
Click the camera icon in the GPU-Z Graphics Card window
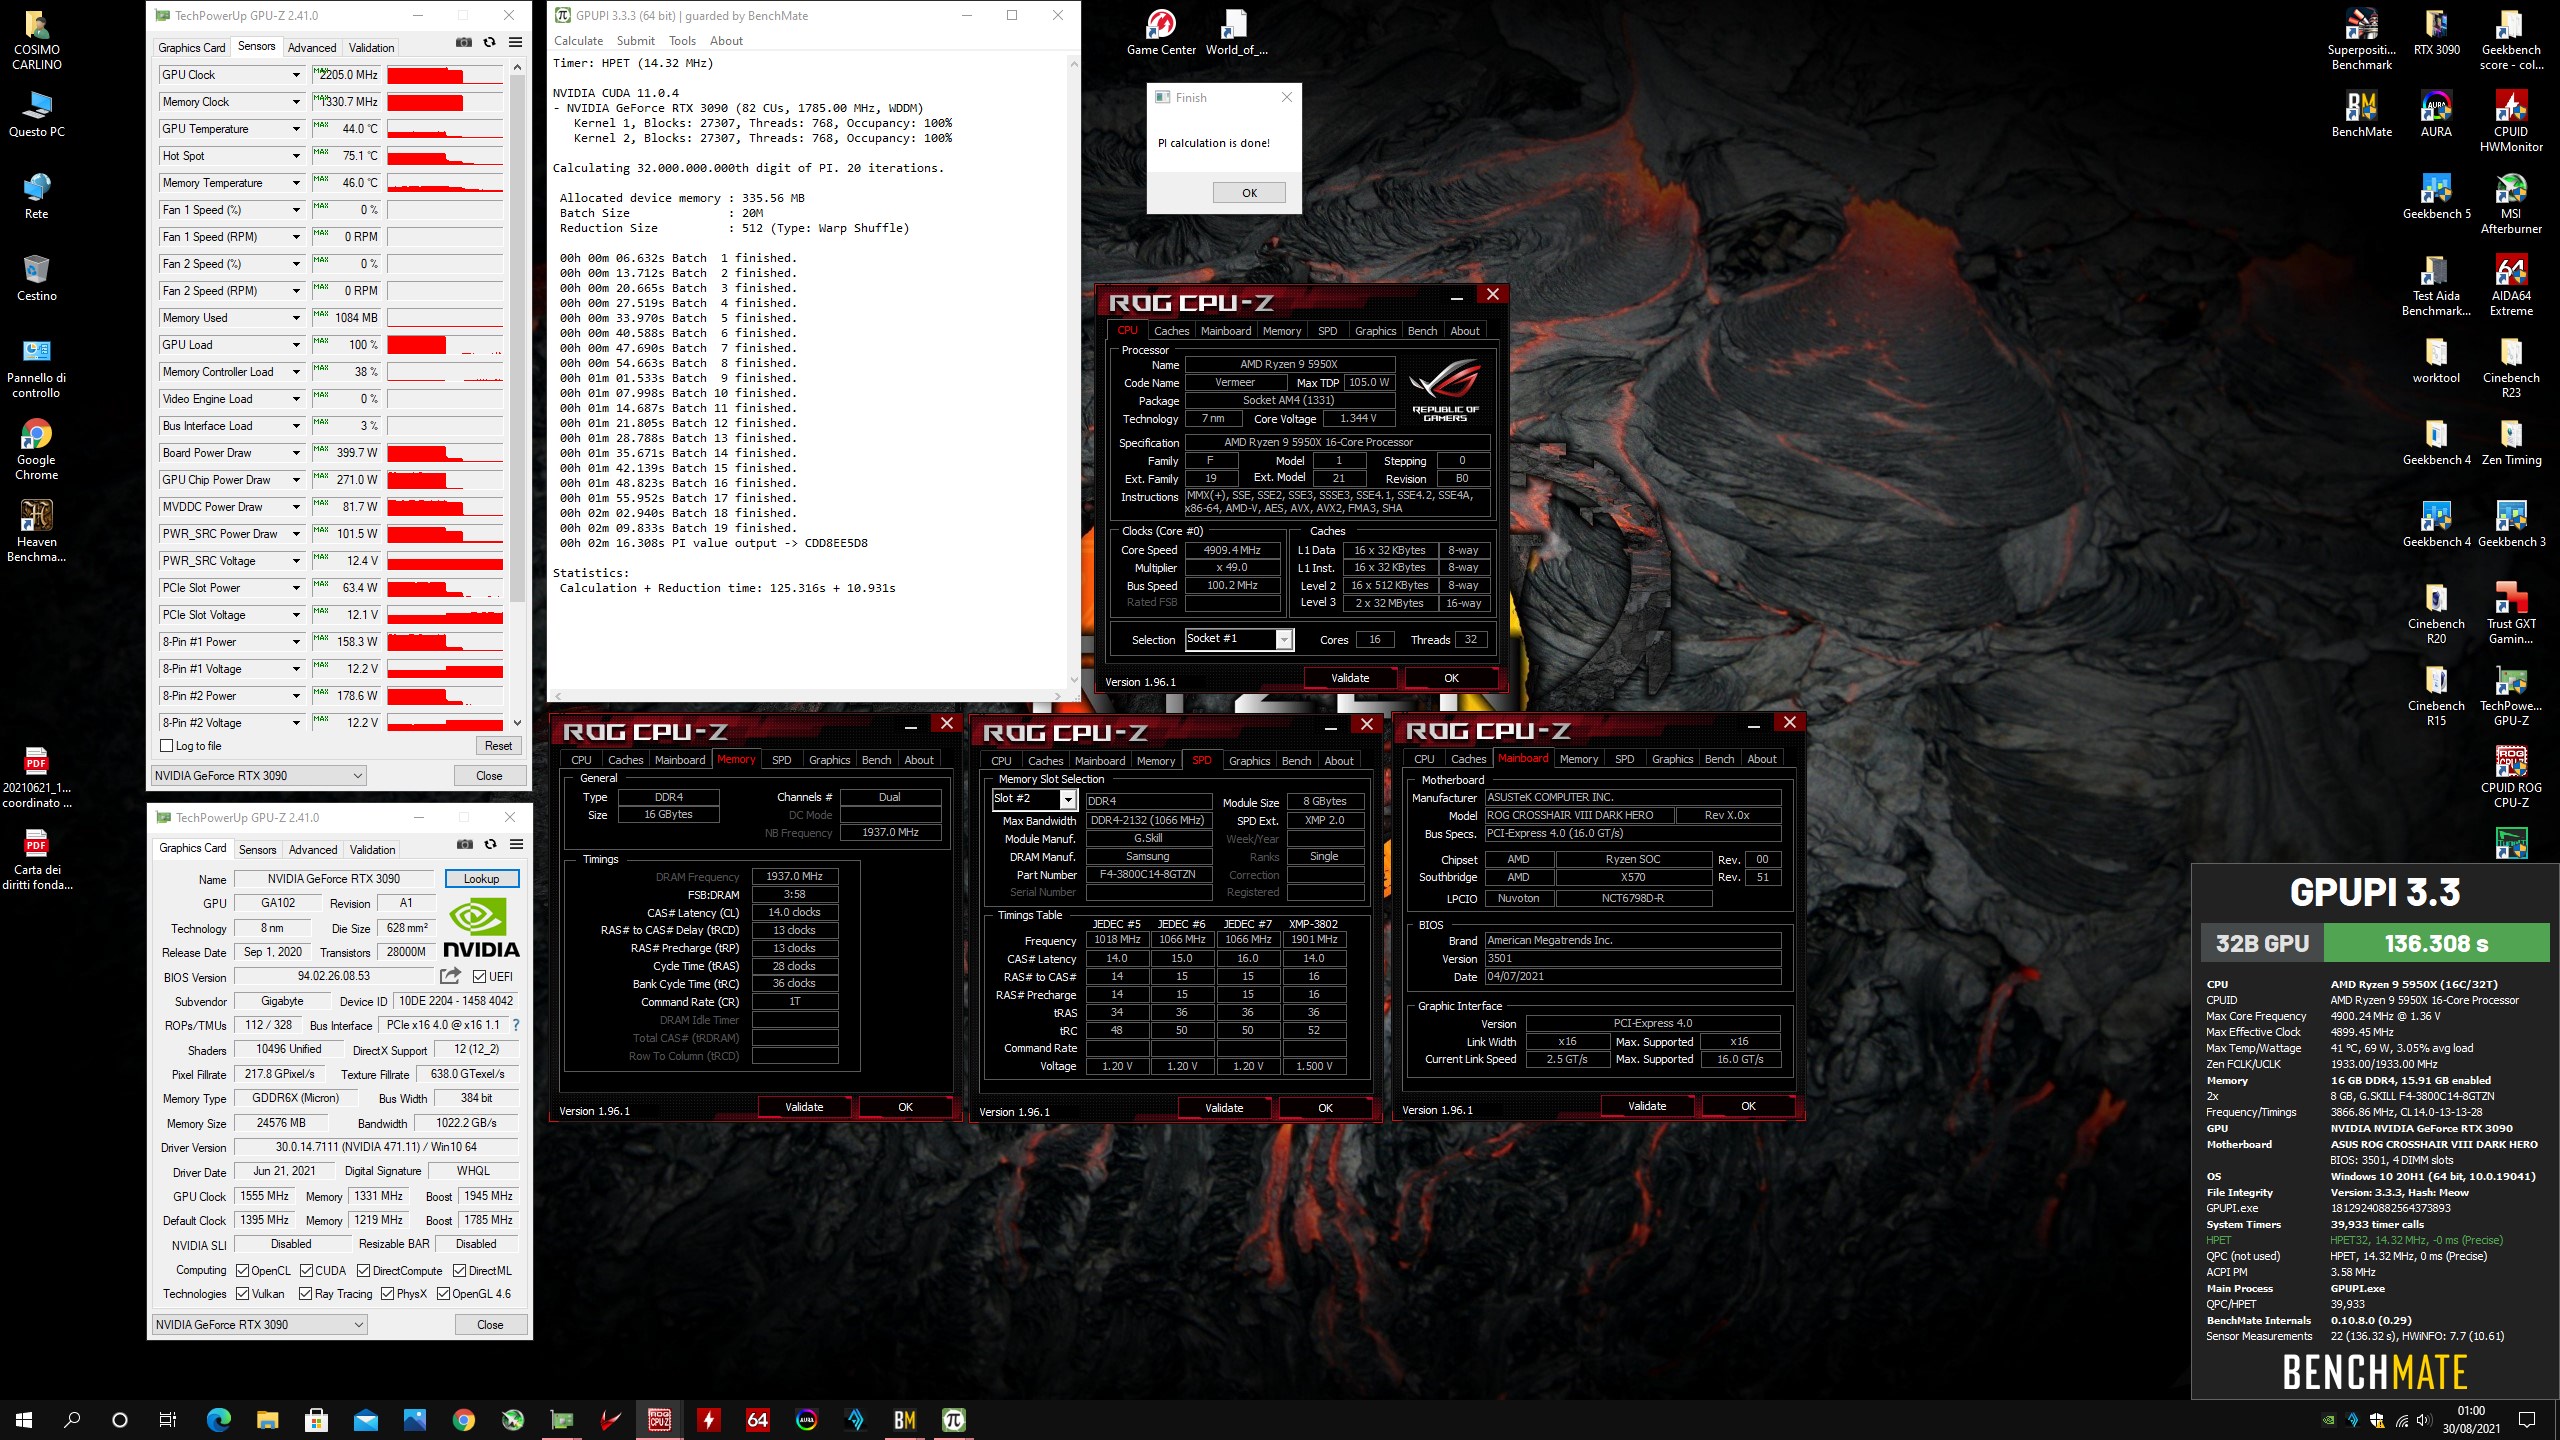(x=465, y=844)
